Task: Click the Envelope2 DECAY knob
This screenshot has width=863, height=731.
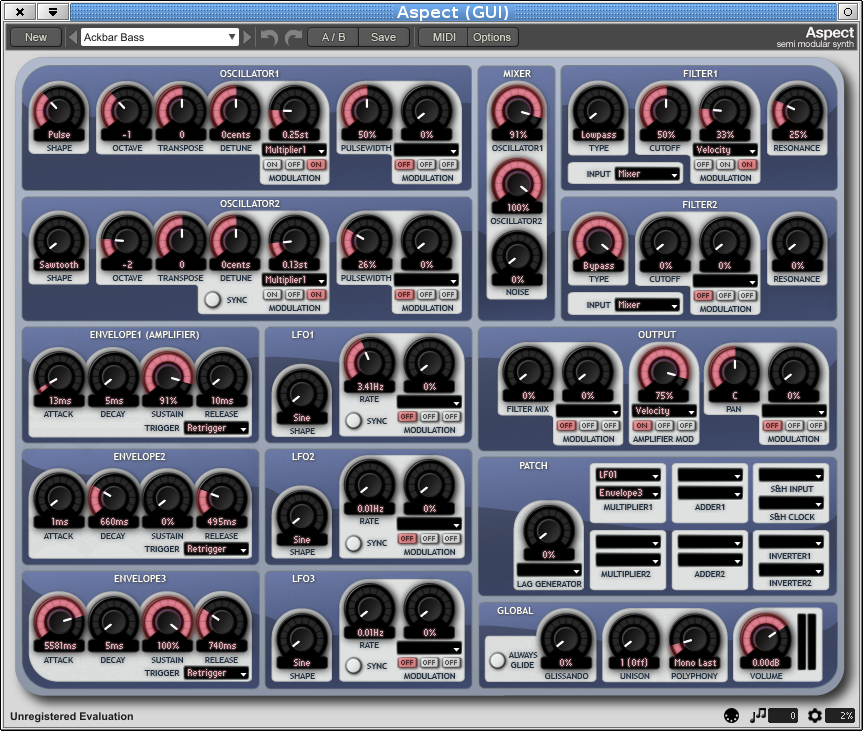Action: click(113, 499)
